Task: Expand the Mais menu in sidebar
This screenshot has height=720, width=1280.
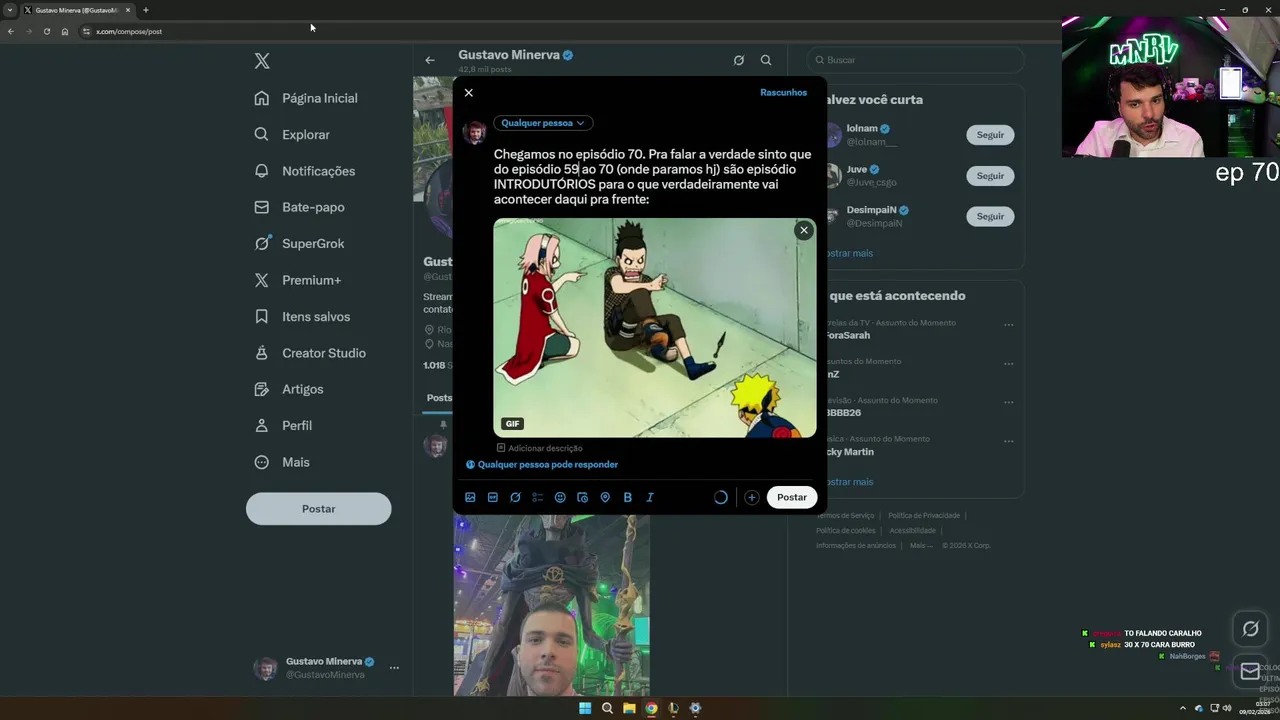Action: point(282,462)
